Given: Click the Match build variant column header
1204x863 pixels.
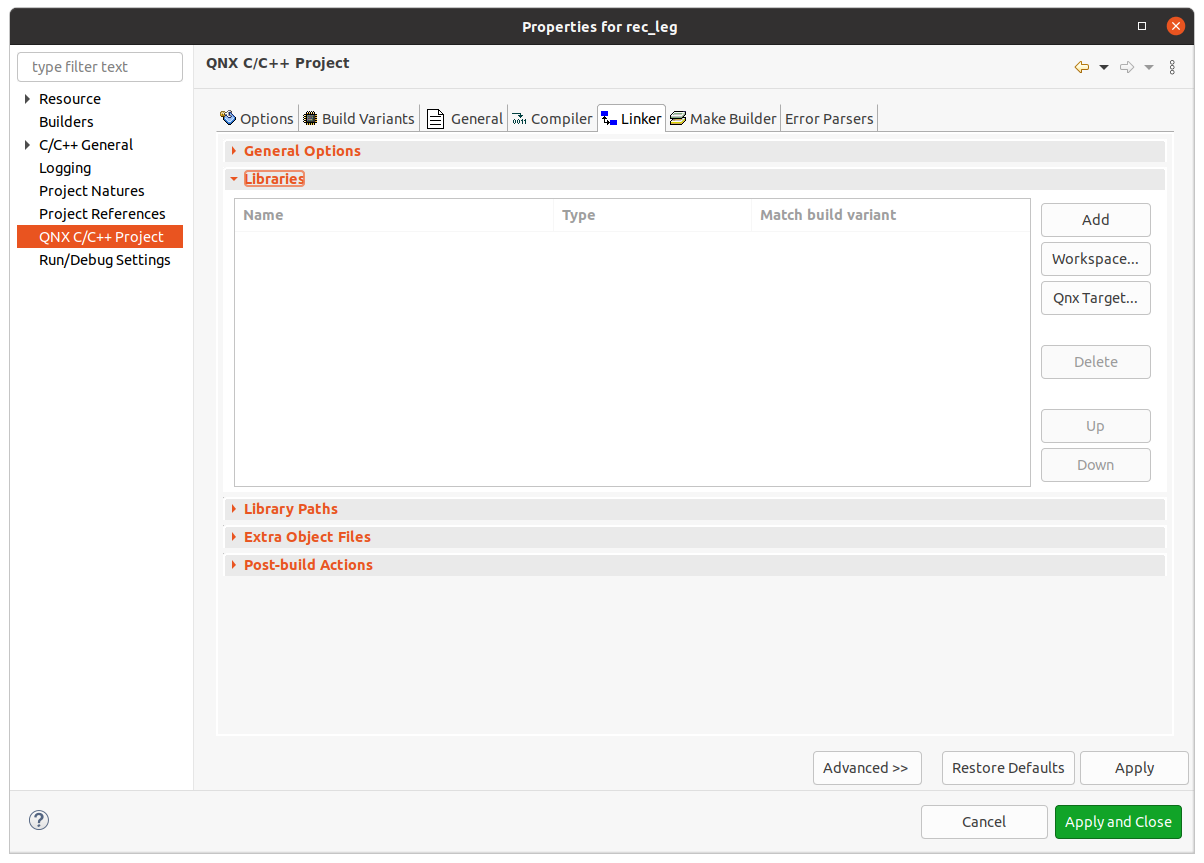Looking at the screenshot, I should [x=890, y=215].
